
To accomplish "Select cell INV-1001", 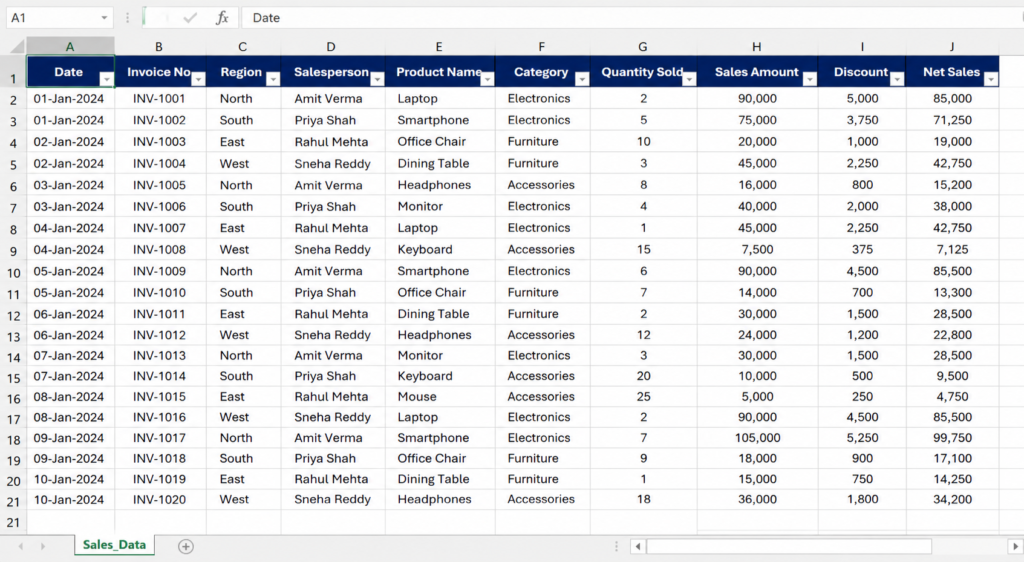I will coord(160,99).
